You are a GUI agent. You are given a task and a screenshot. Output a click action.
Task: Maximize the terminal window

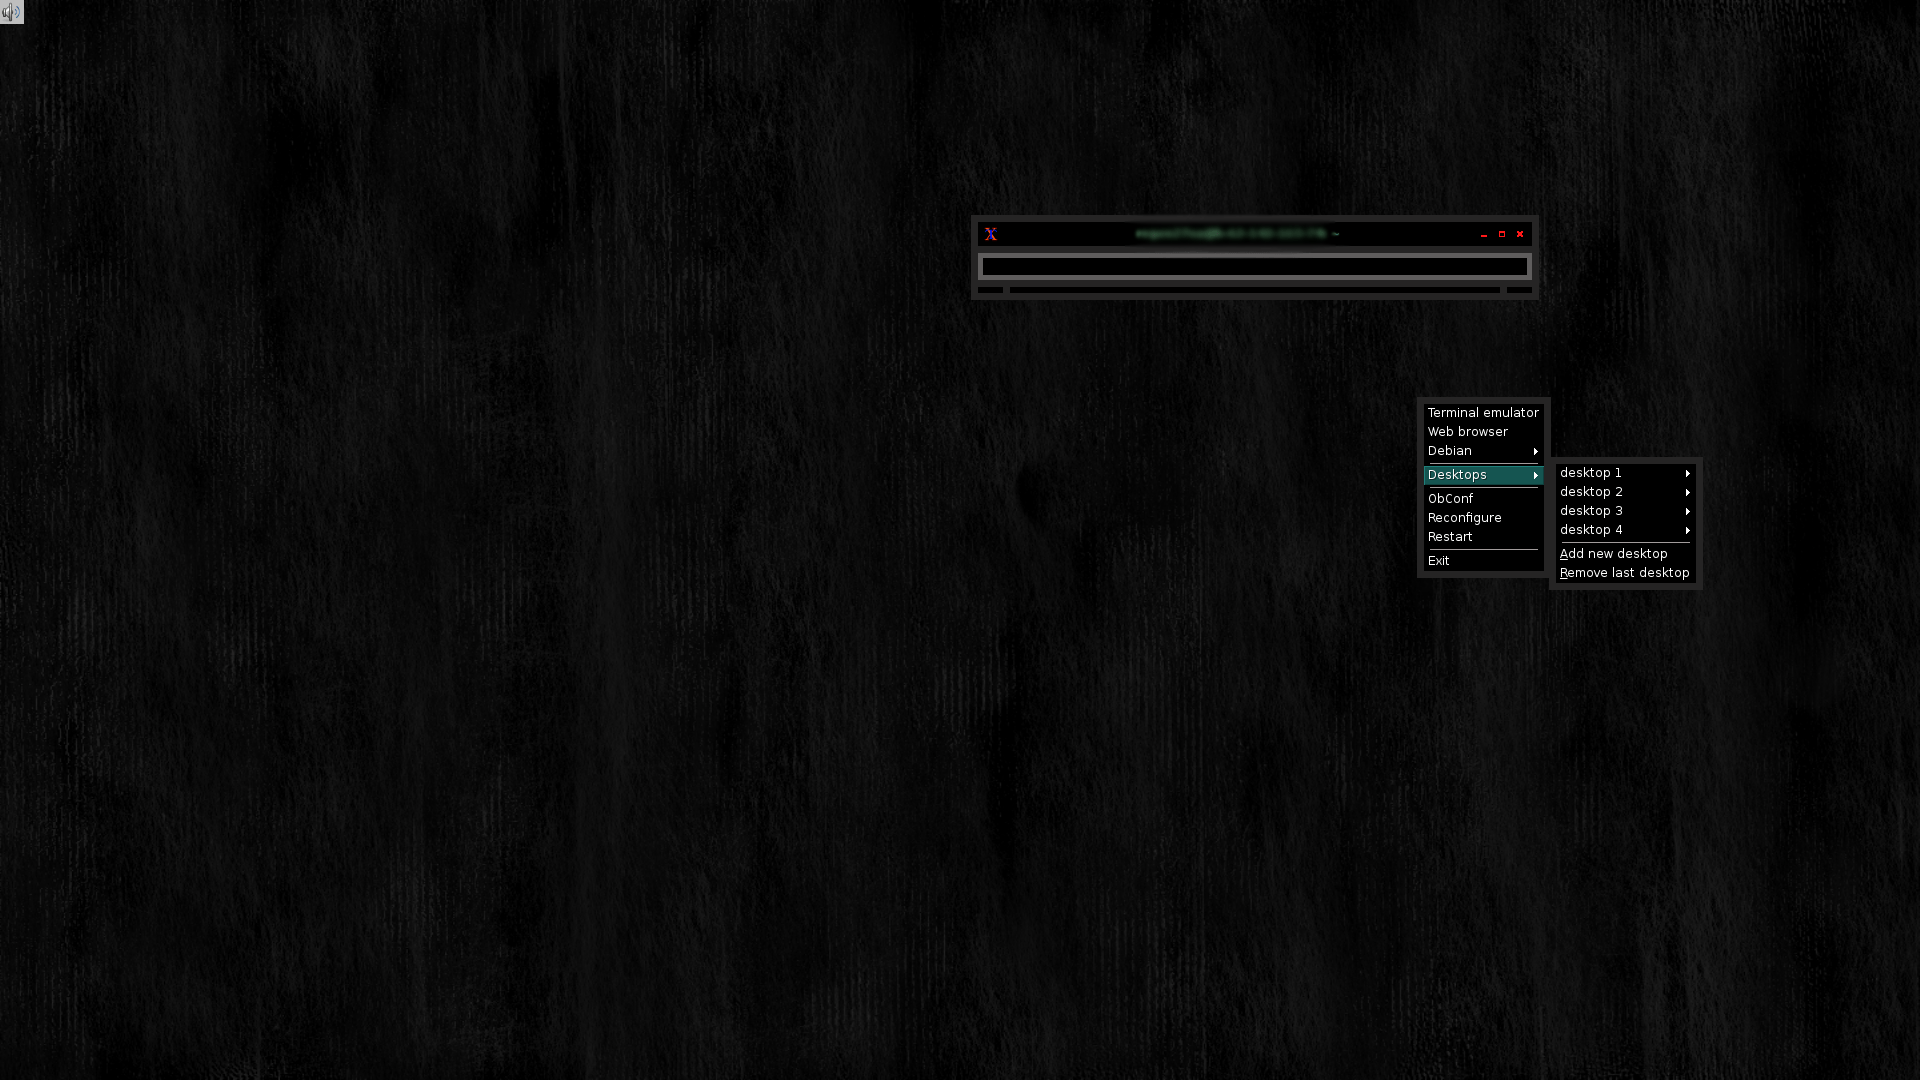pyautogui.click(x=1502, y=234)
